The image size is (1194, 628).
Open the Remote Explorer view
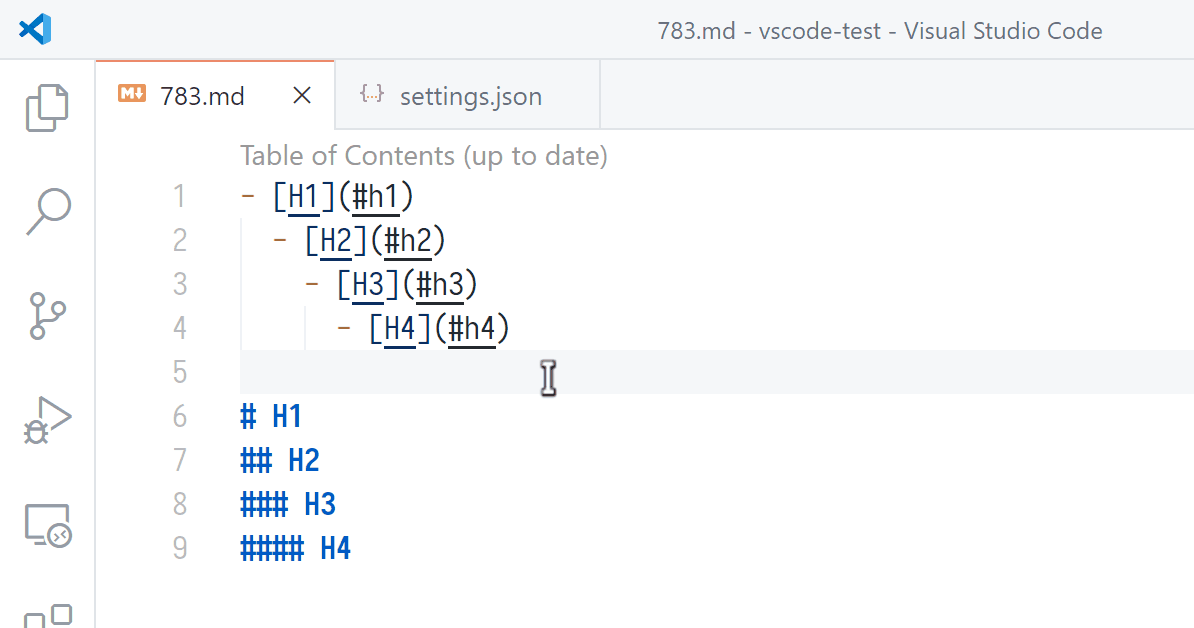pyautogui.click(x=47, y=527)
